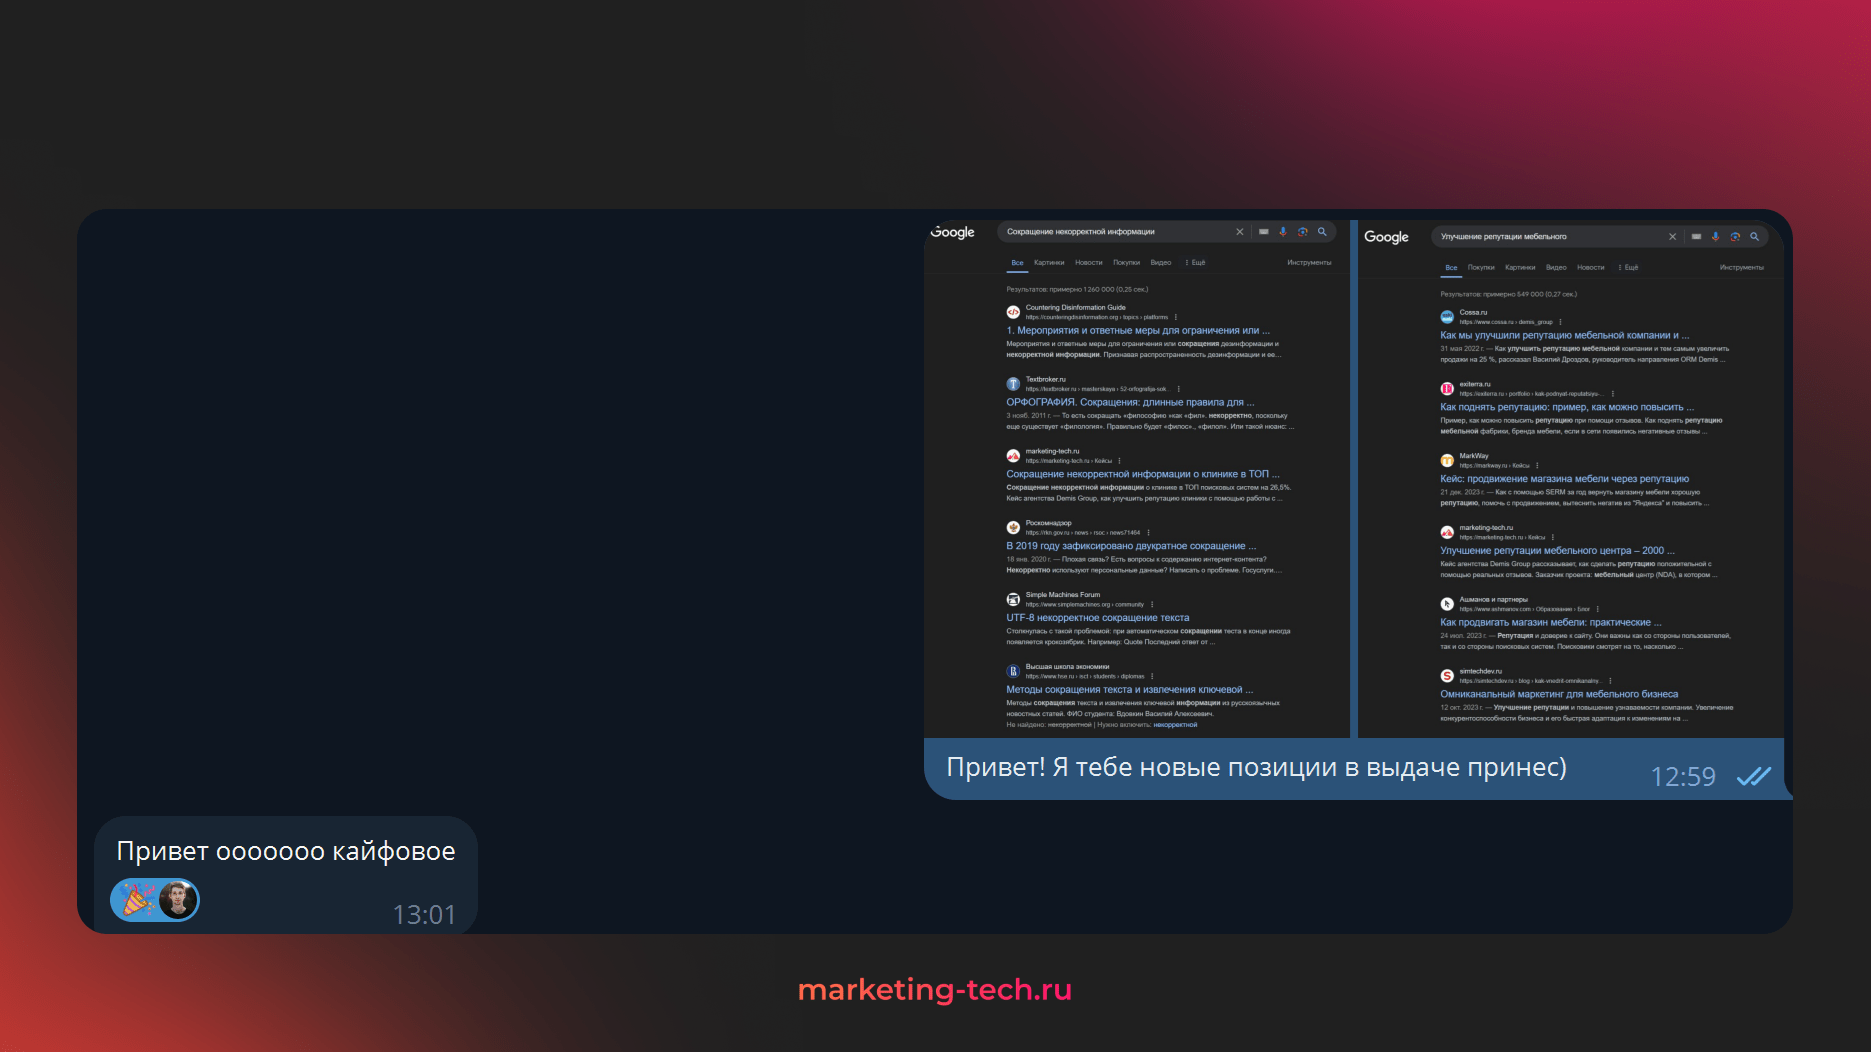The width and height of the screenshot is (1871, 1052).
Task: Click the marketing-tech.ru link at the bottom
Action: point(934,989)
